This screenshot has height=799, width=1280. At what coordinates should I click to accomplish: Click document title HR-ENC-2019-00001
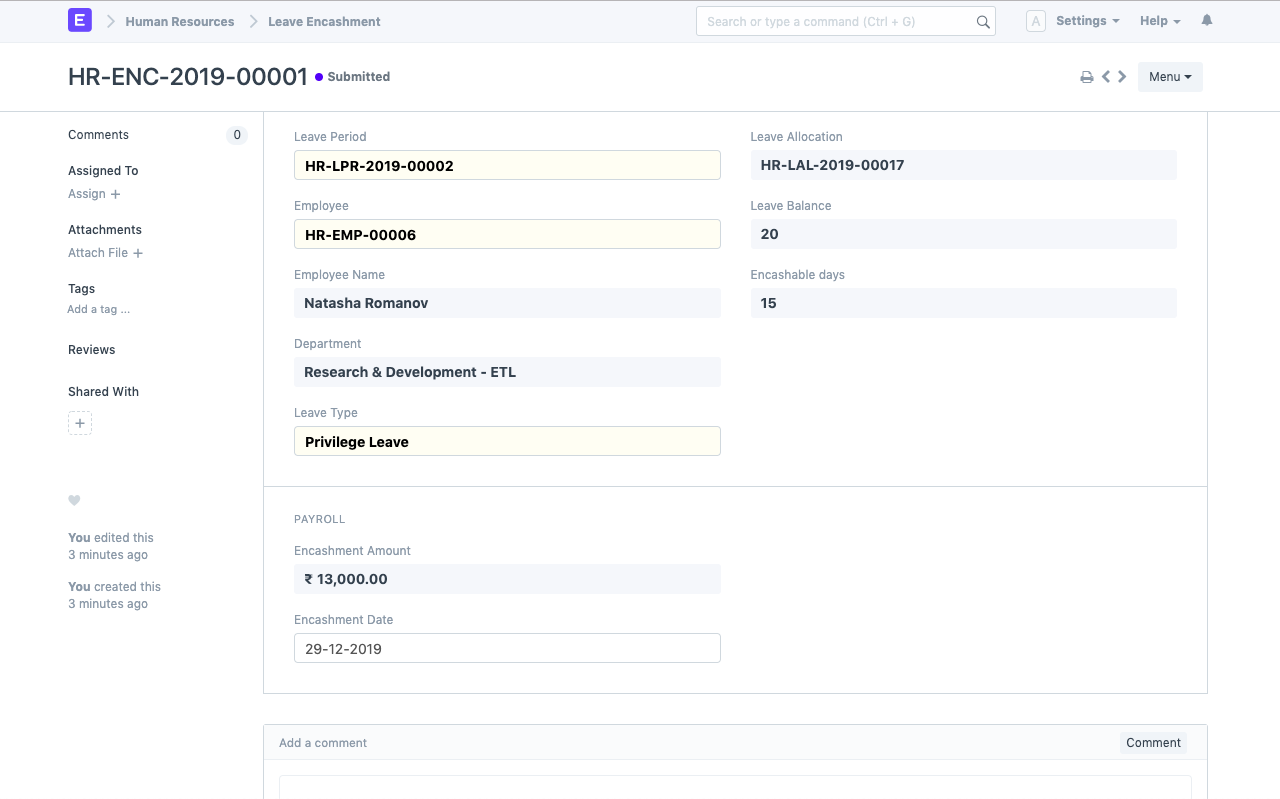pyautogui.click(x=188, y=77)
